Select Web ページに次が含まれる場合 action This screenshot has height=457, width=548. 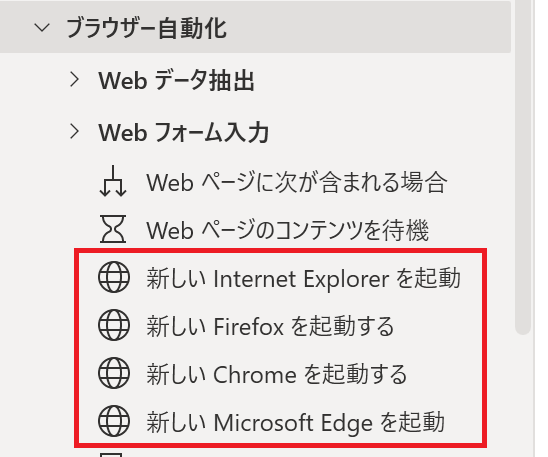(297, 182)
